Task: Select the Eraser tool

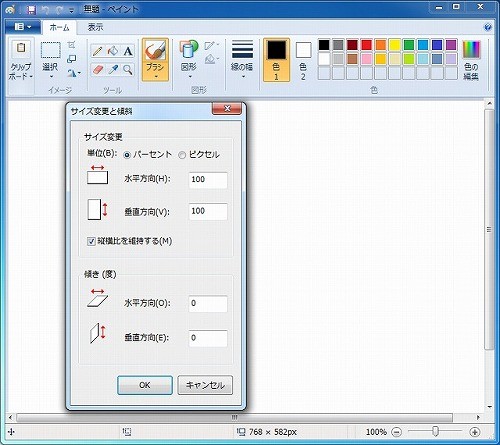Action: coord(97,70)
